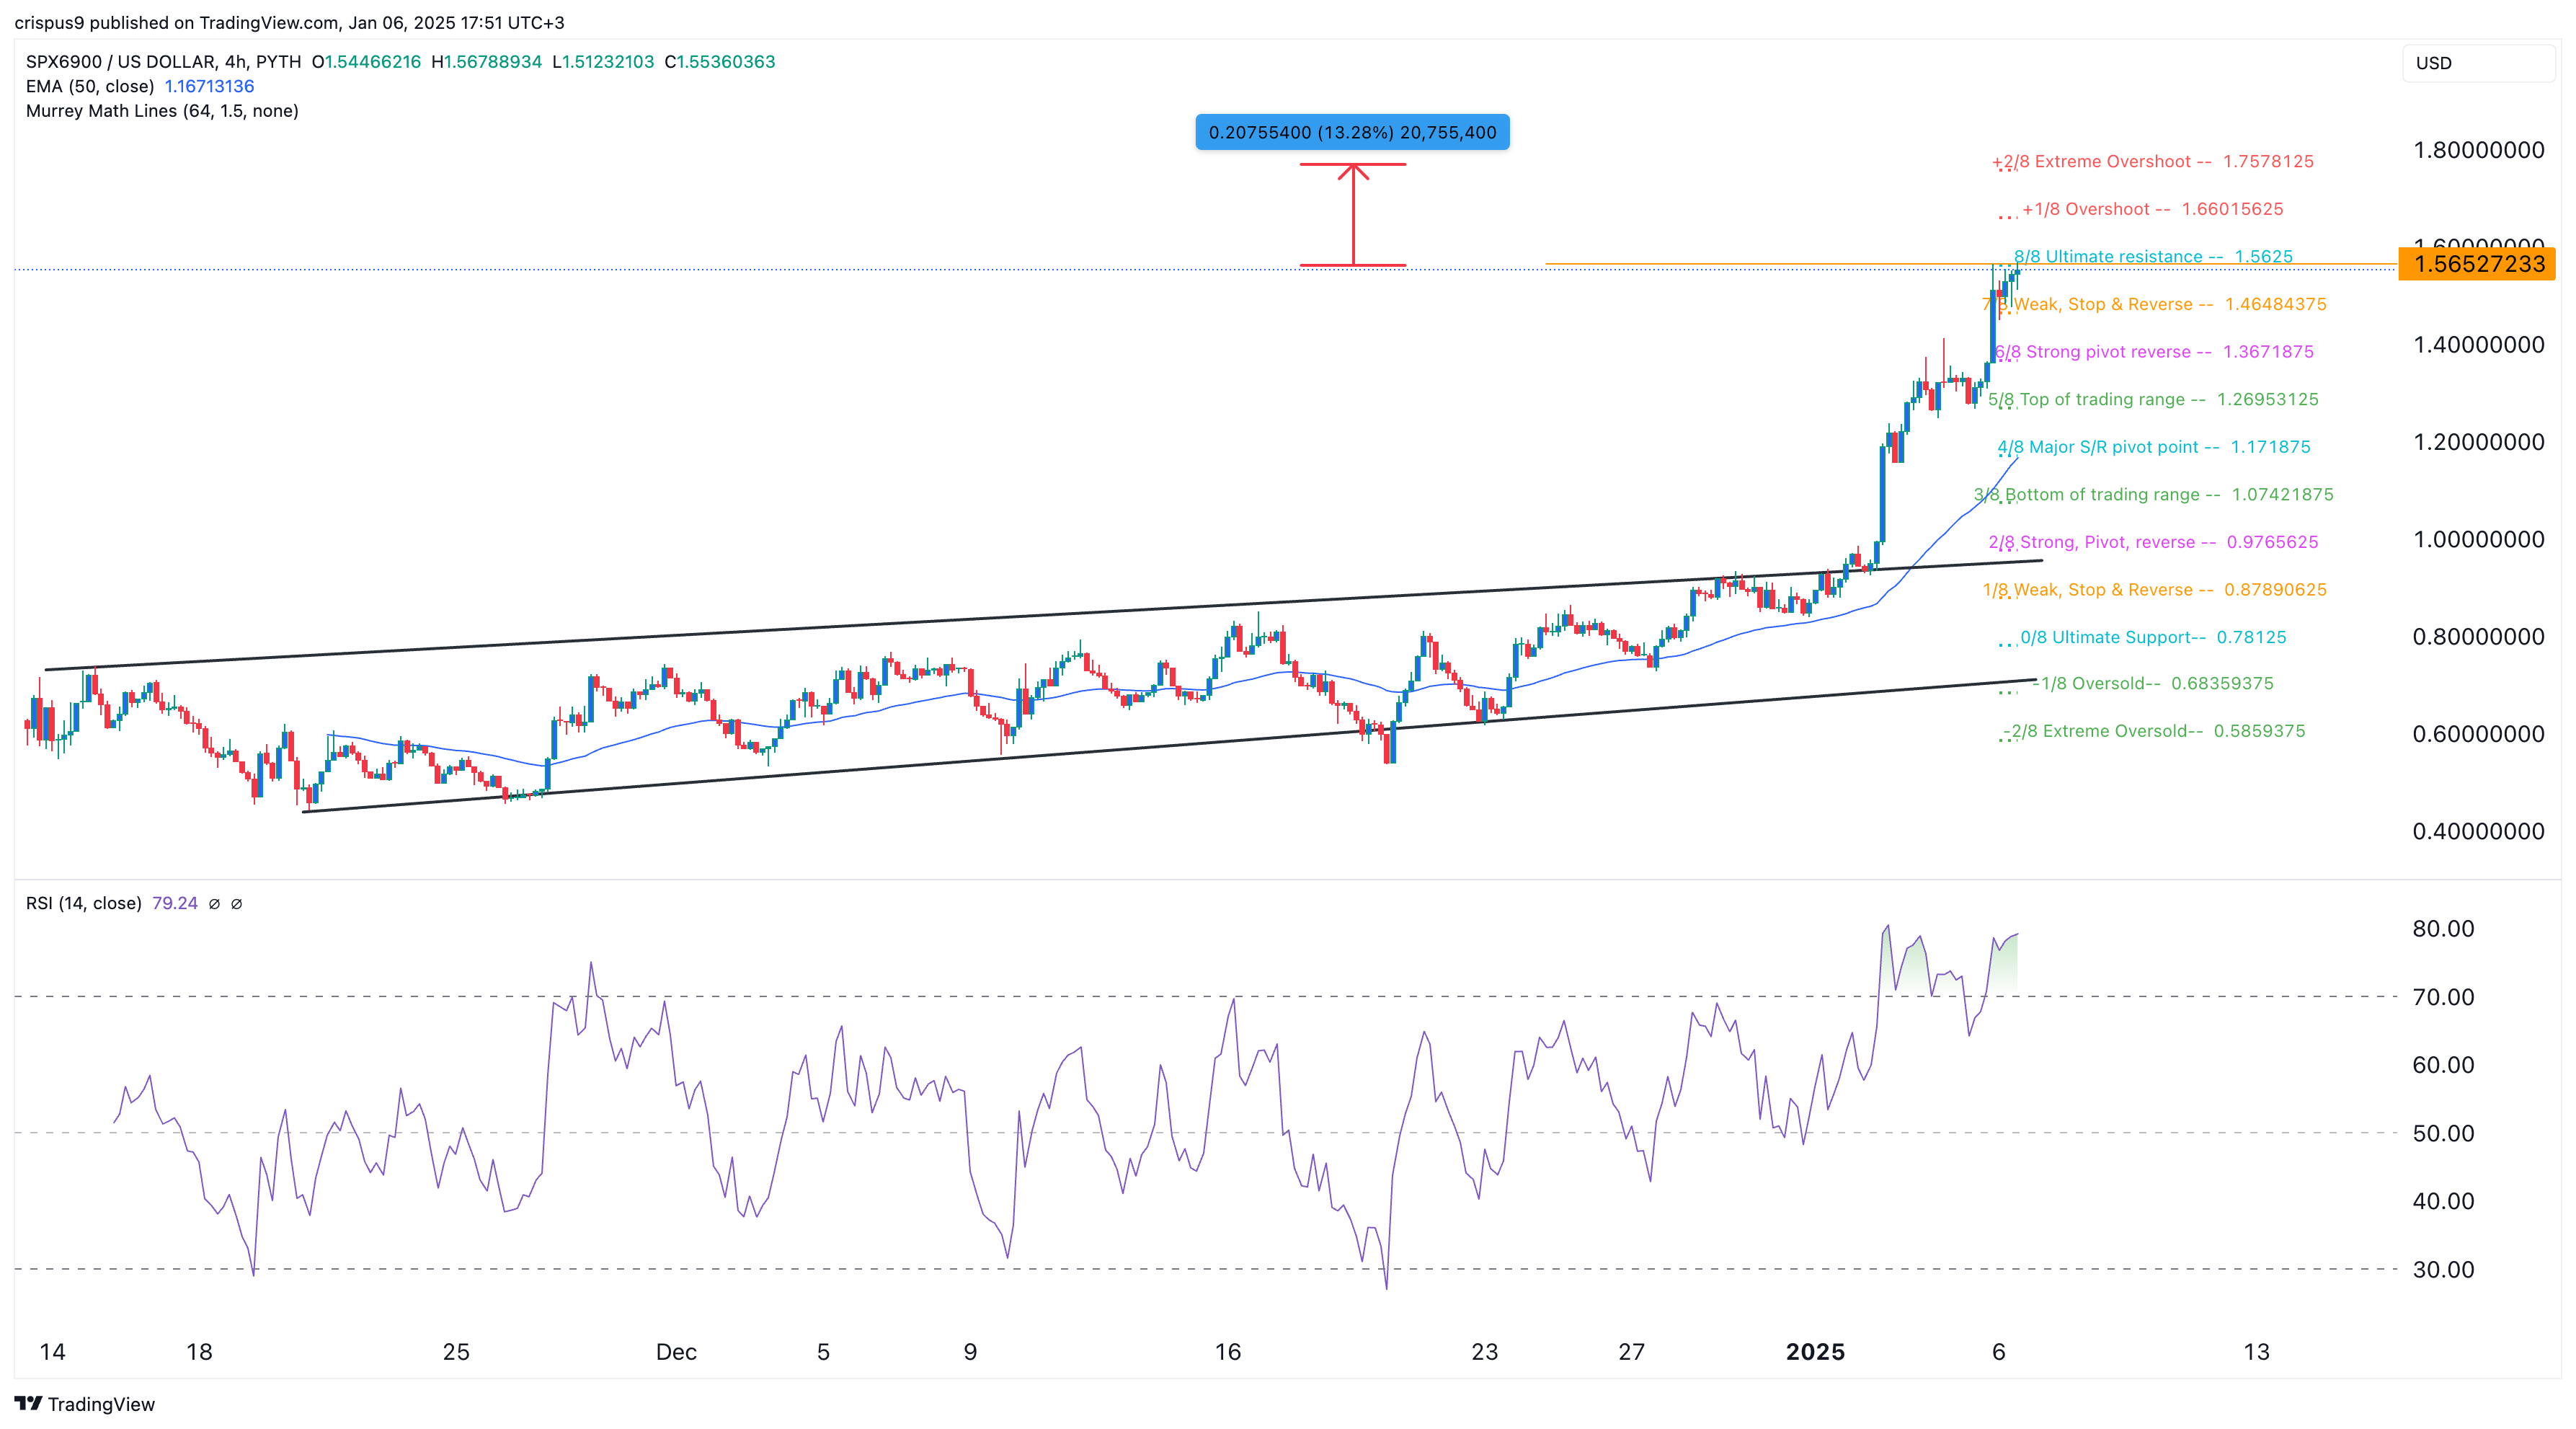This screenshot has height=1429, width=2576.
Task: Click the 4/8 Major S/R pivot point label
Action: click(x=2153, y=448)
